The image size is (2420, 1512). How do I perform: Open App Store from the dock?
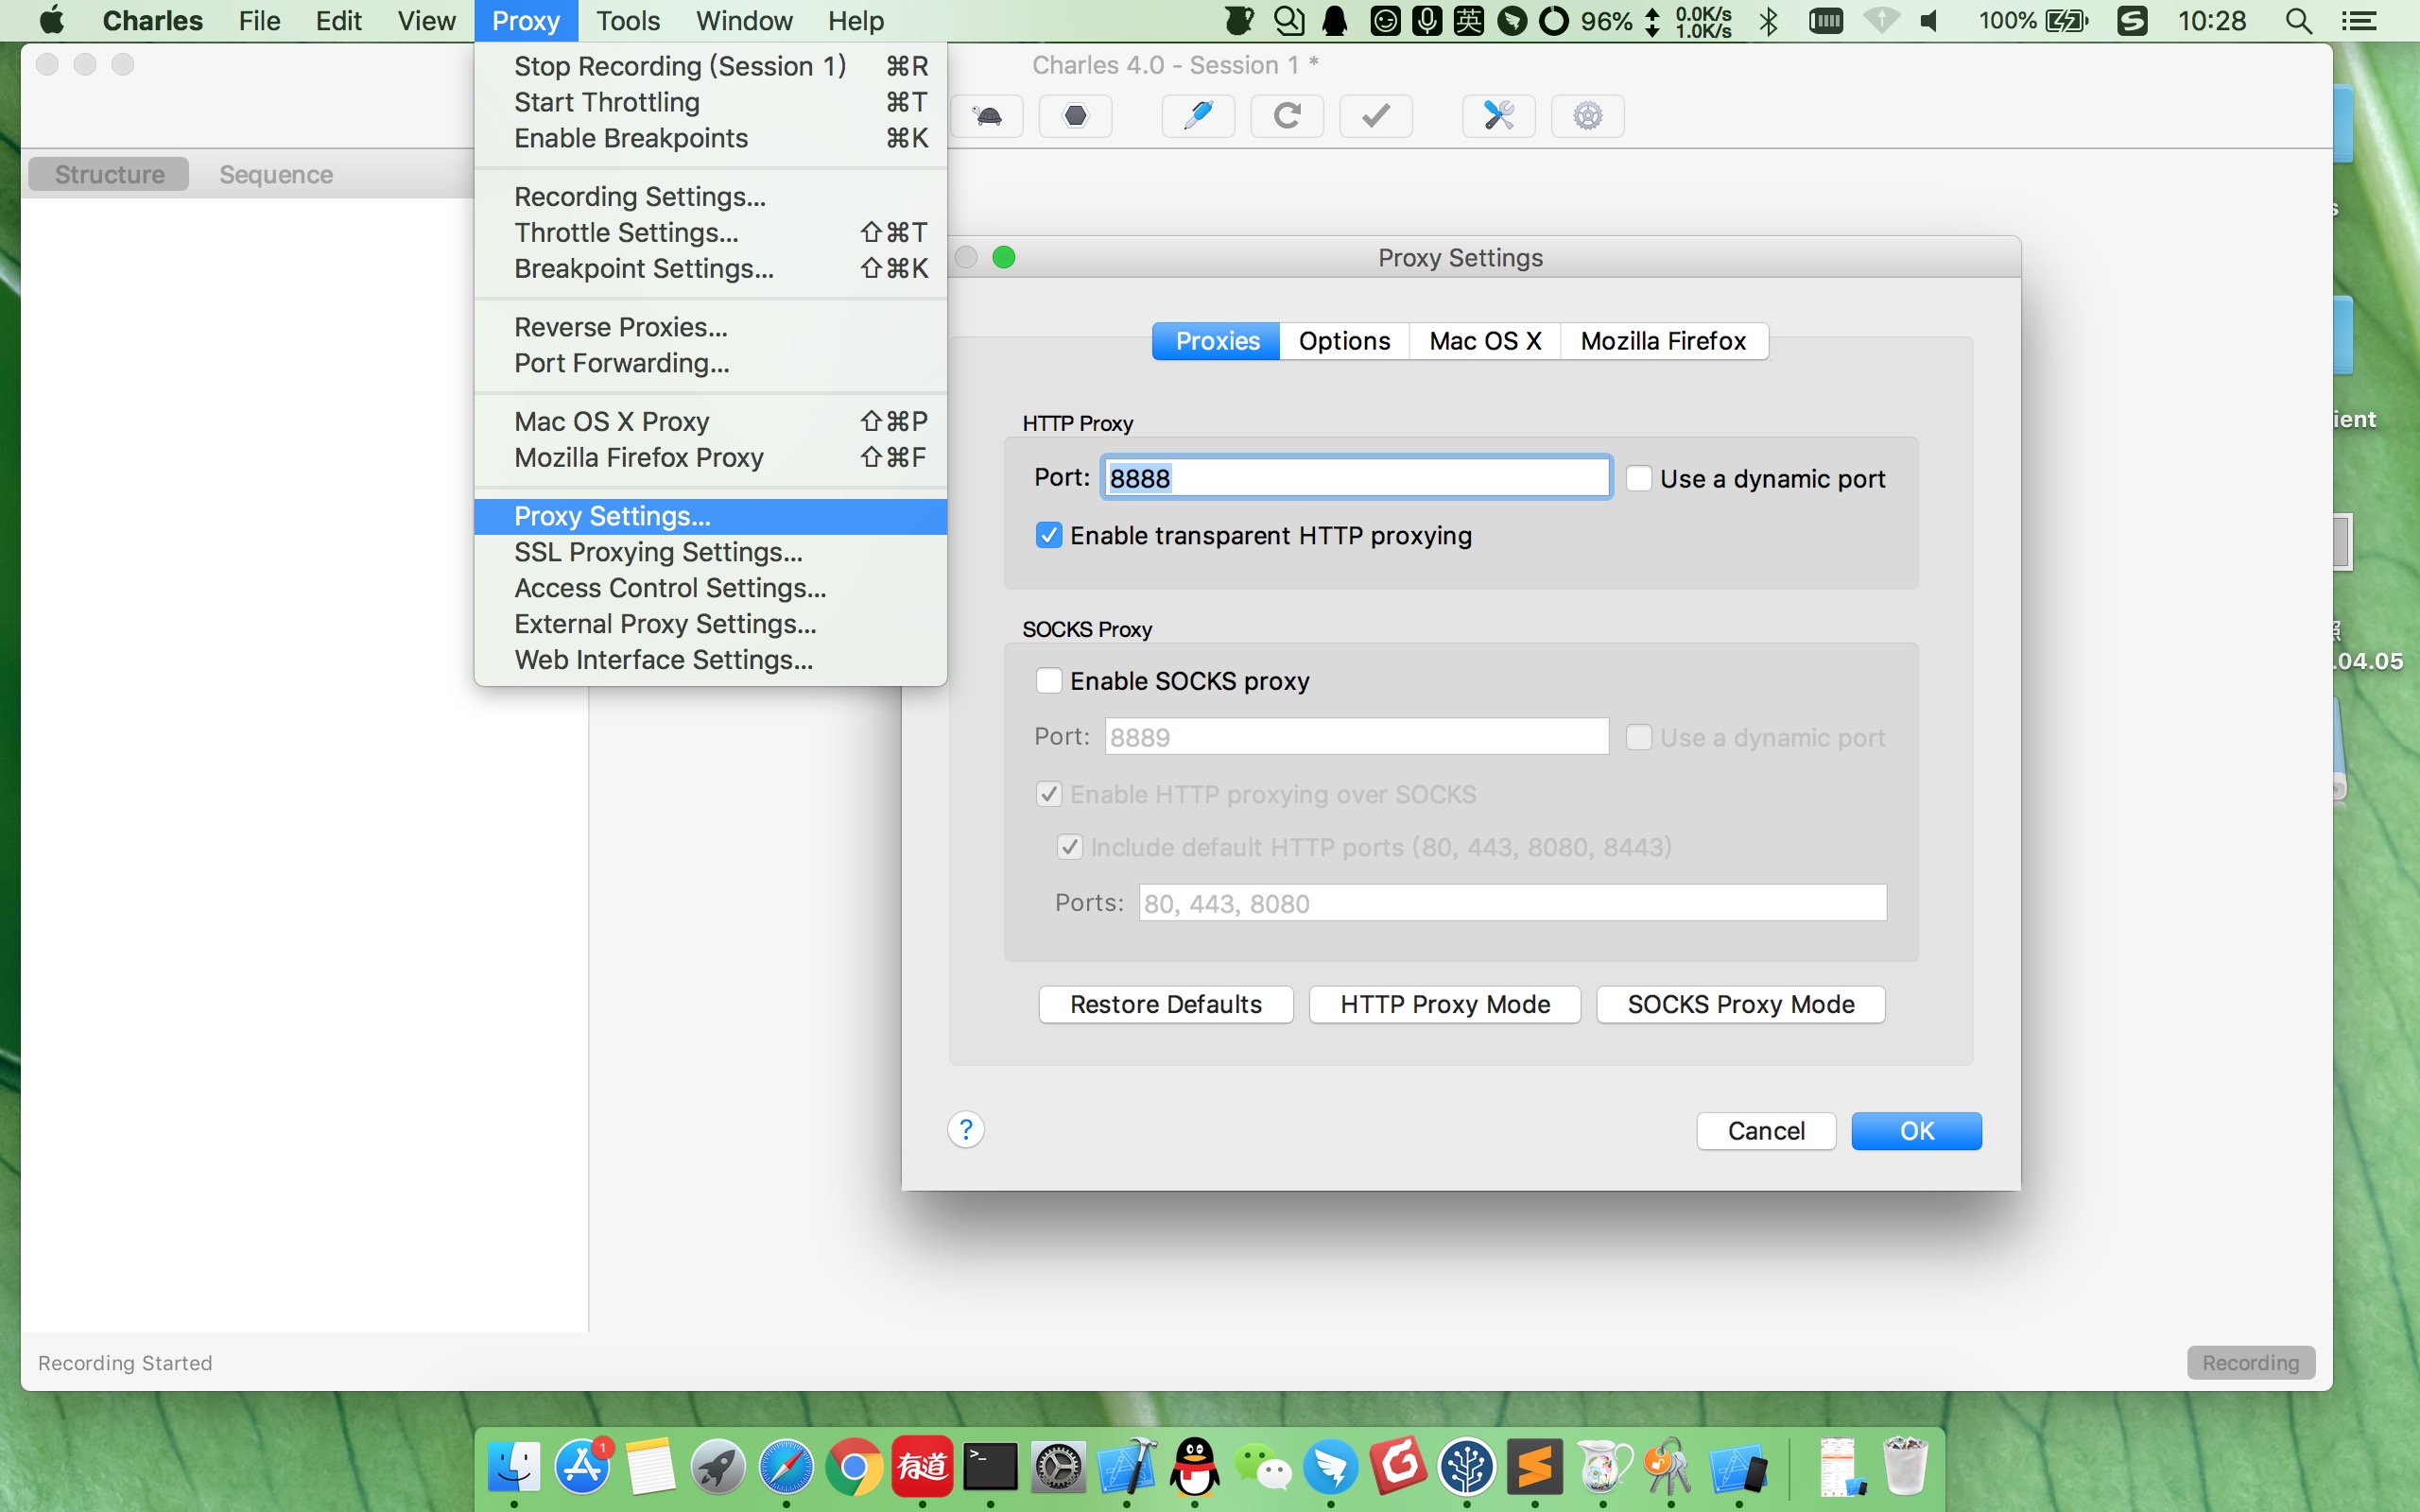click(x=583, y=1467)
